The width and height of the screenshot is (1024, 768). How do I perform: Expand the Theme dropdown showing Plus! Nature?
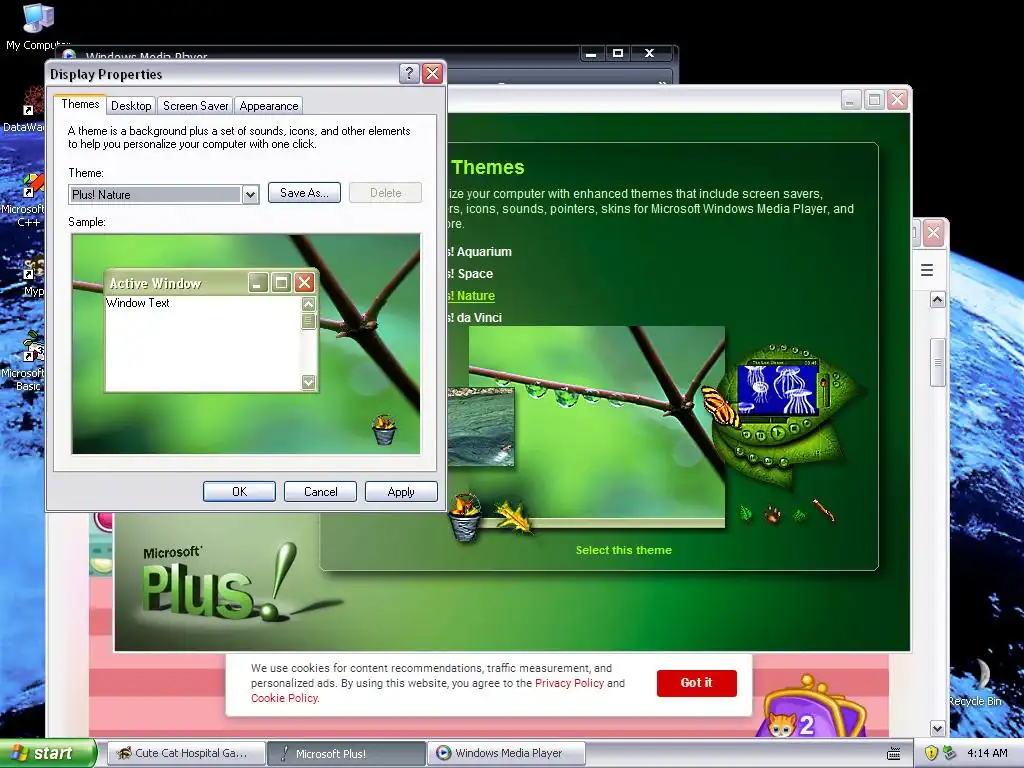click(x=250, y=195)
